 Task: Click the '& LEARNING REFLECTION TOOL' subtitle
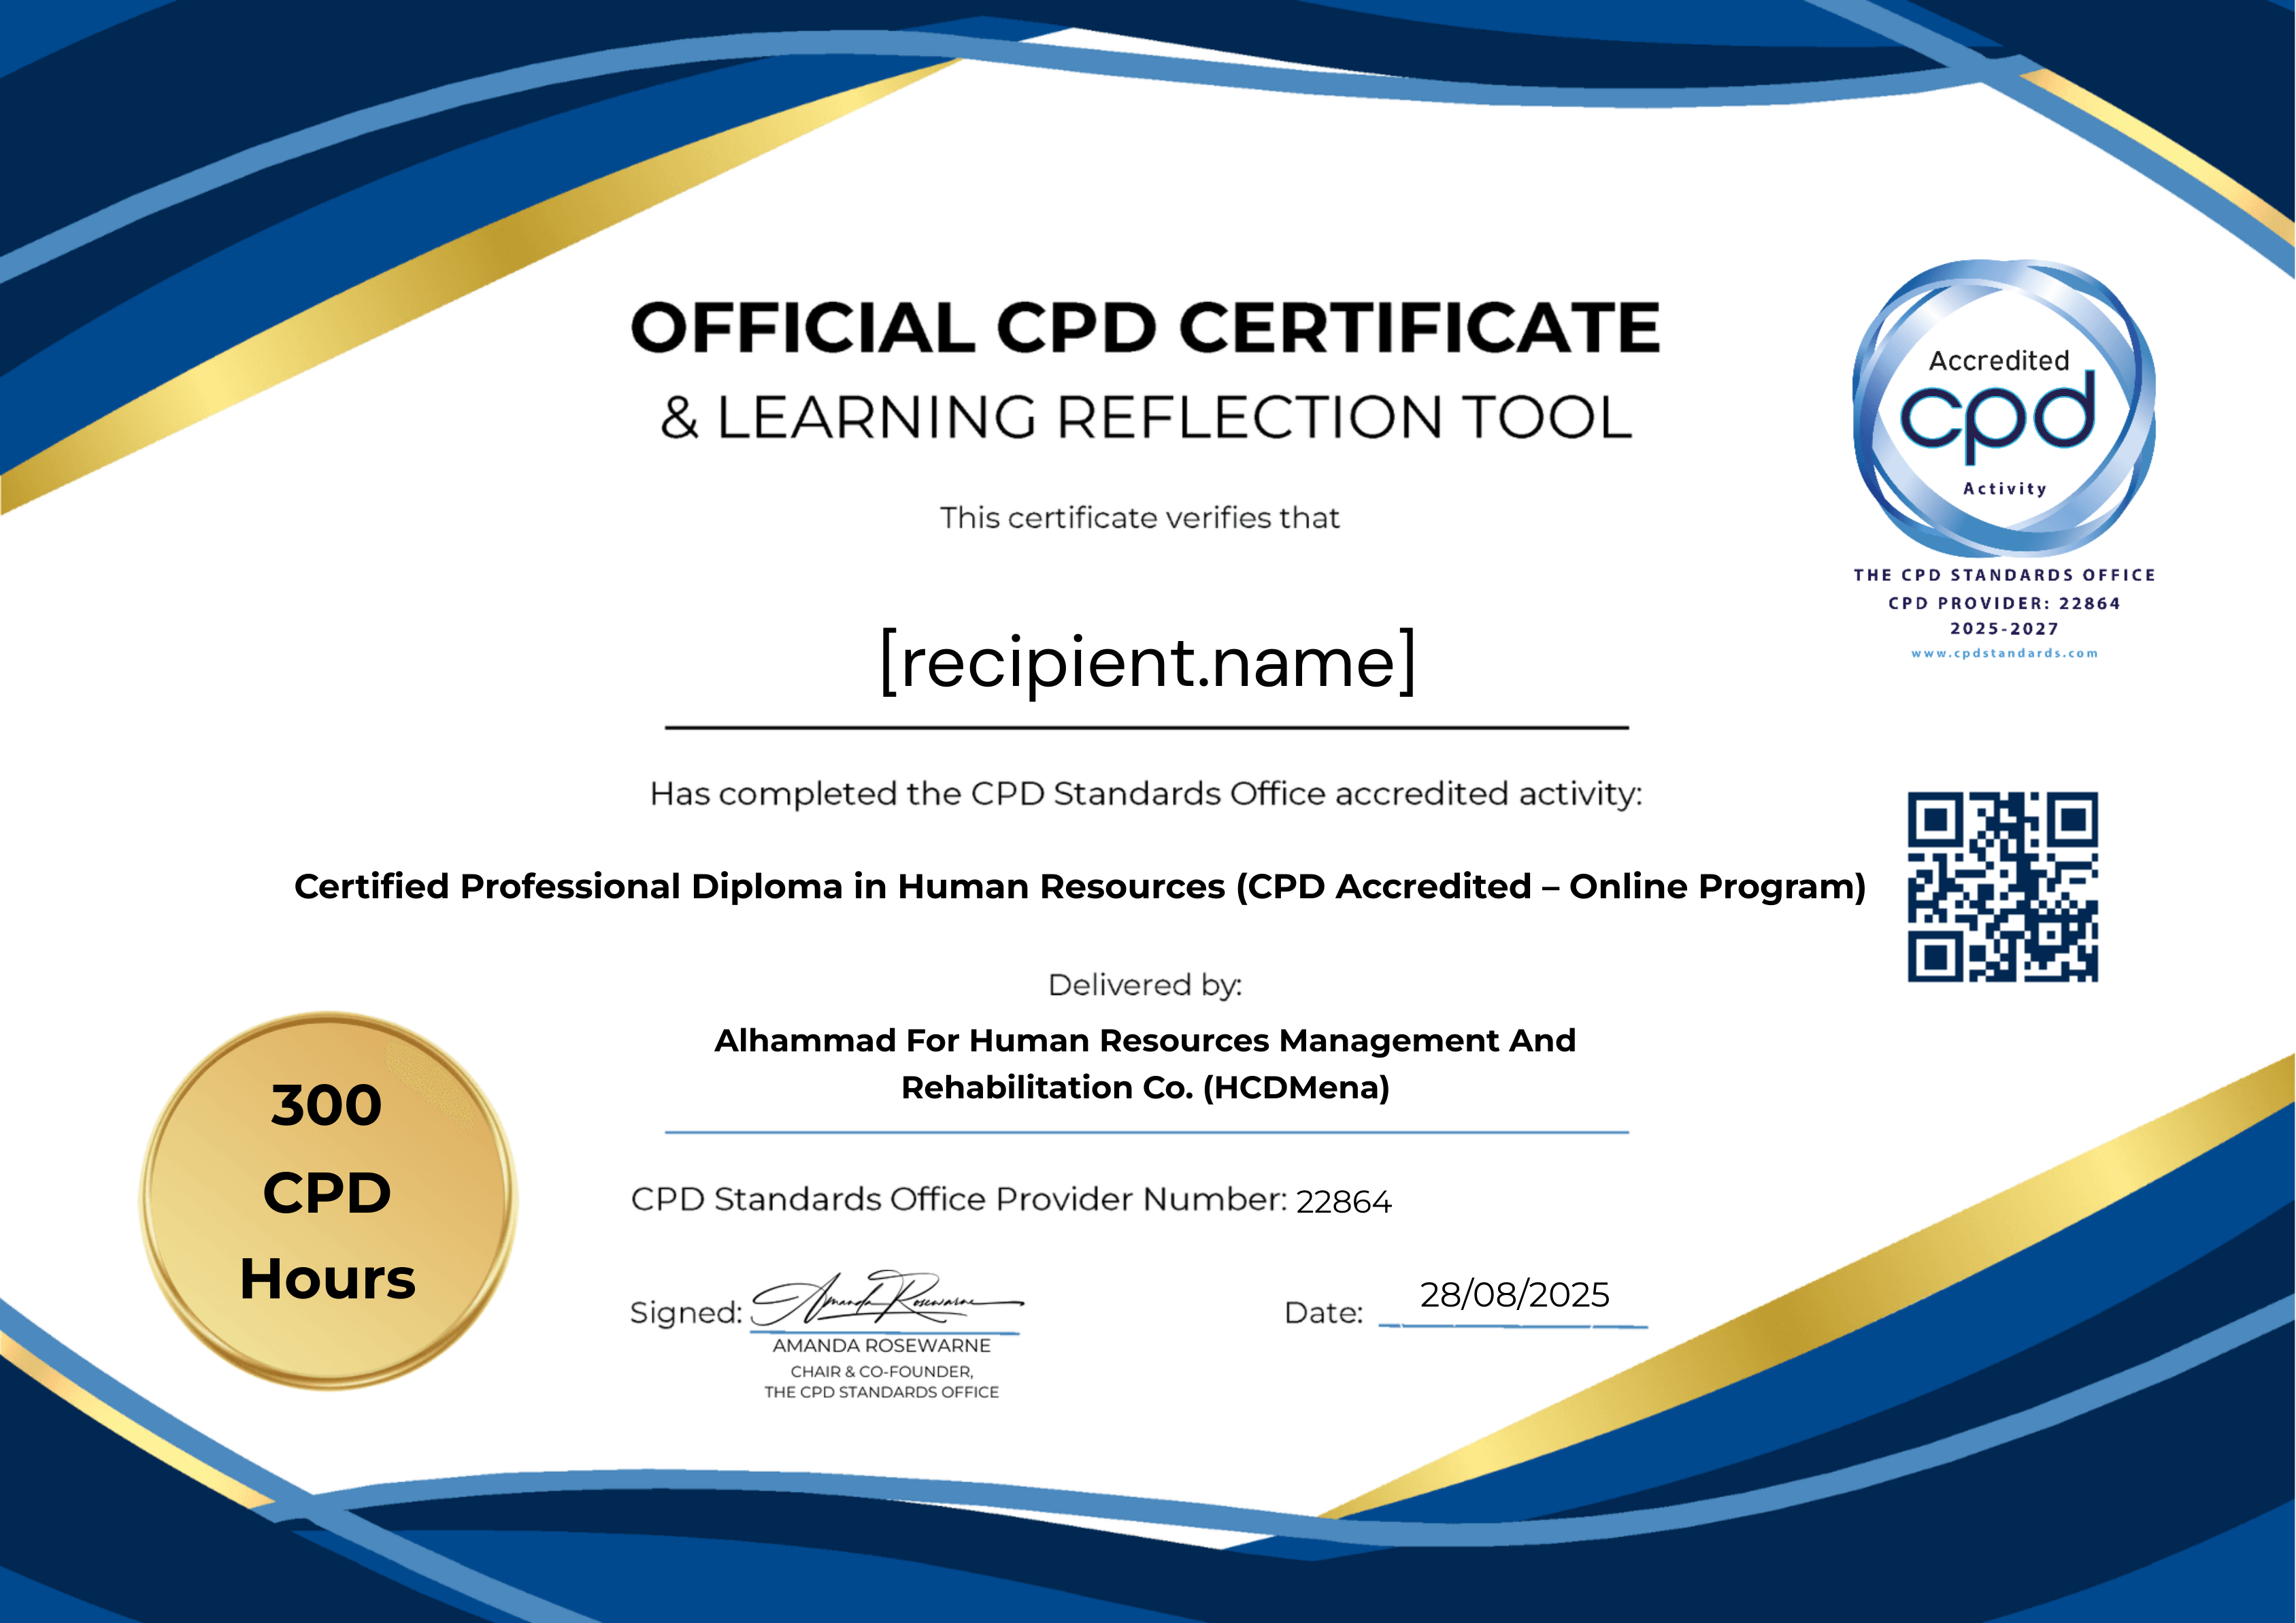1145,418
